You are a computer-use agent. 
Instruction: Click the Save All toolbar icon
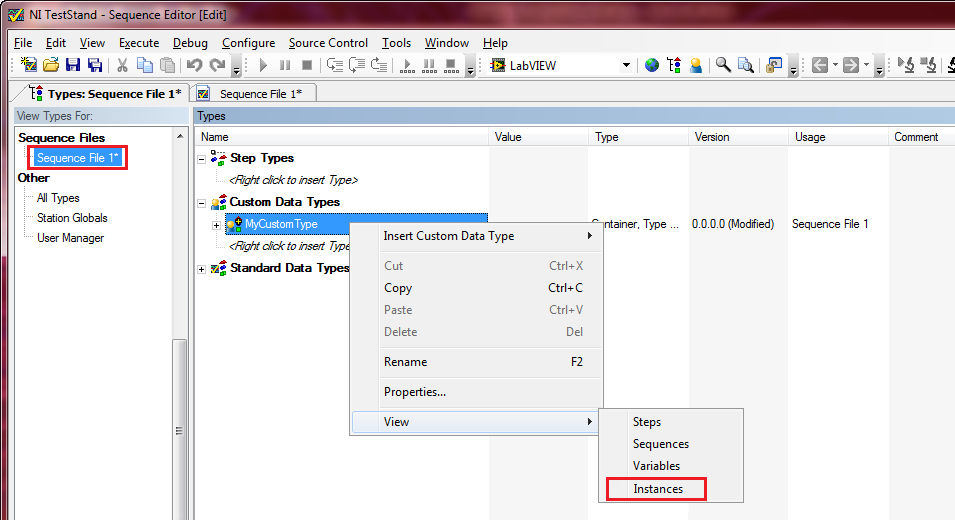point(95,65)
